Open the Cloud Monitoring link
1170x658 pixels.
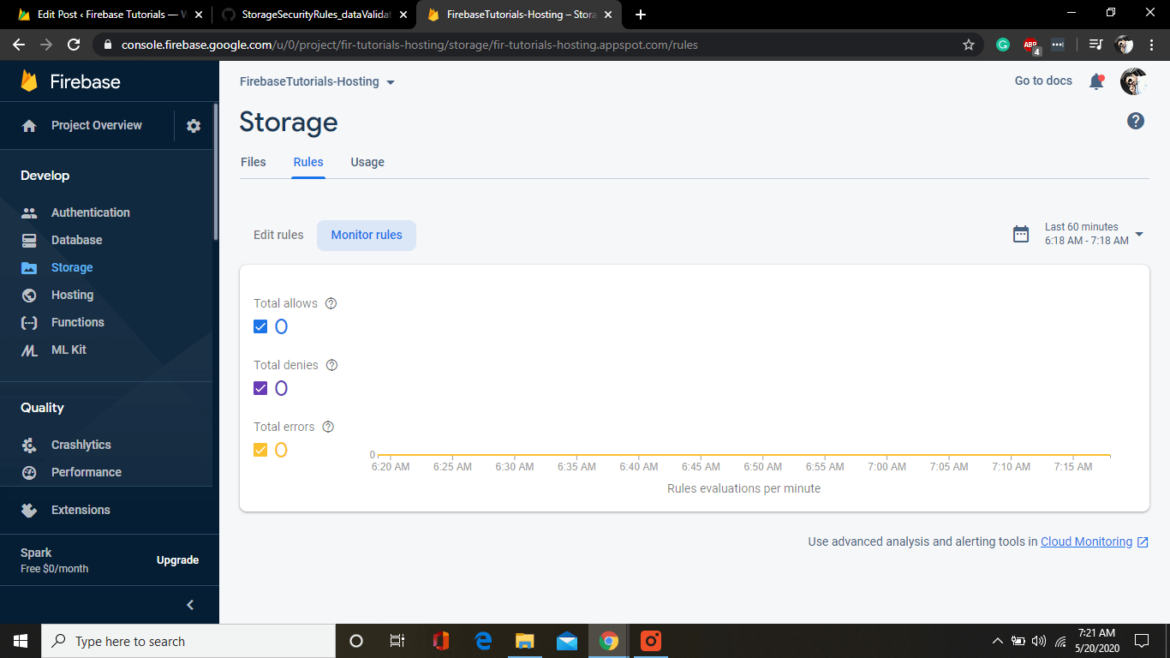click(x=1086, y=541)
